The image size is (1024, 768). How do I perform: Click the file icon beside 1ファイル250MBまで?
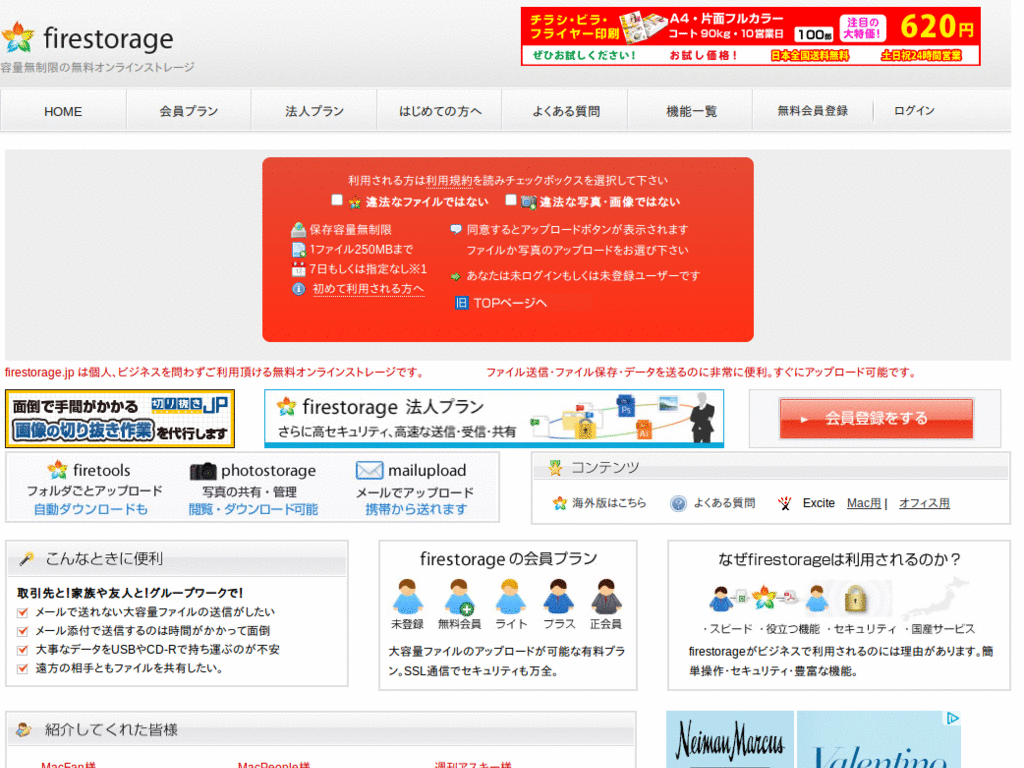pyautogui.click(x=298, y=249)
